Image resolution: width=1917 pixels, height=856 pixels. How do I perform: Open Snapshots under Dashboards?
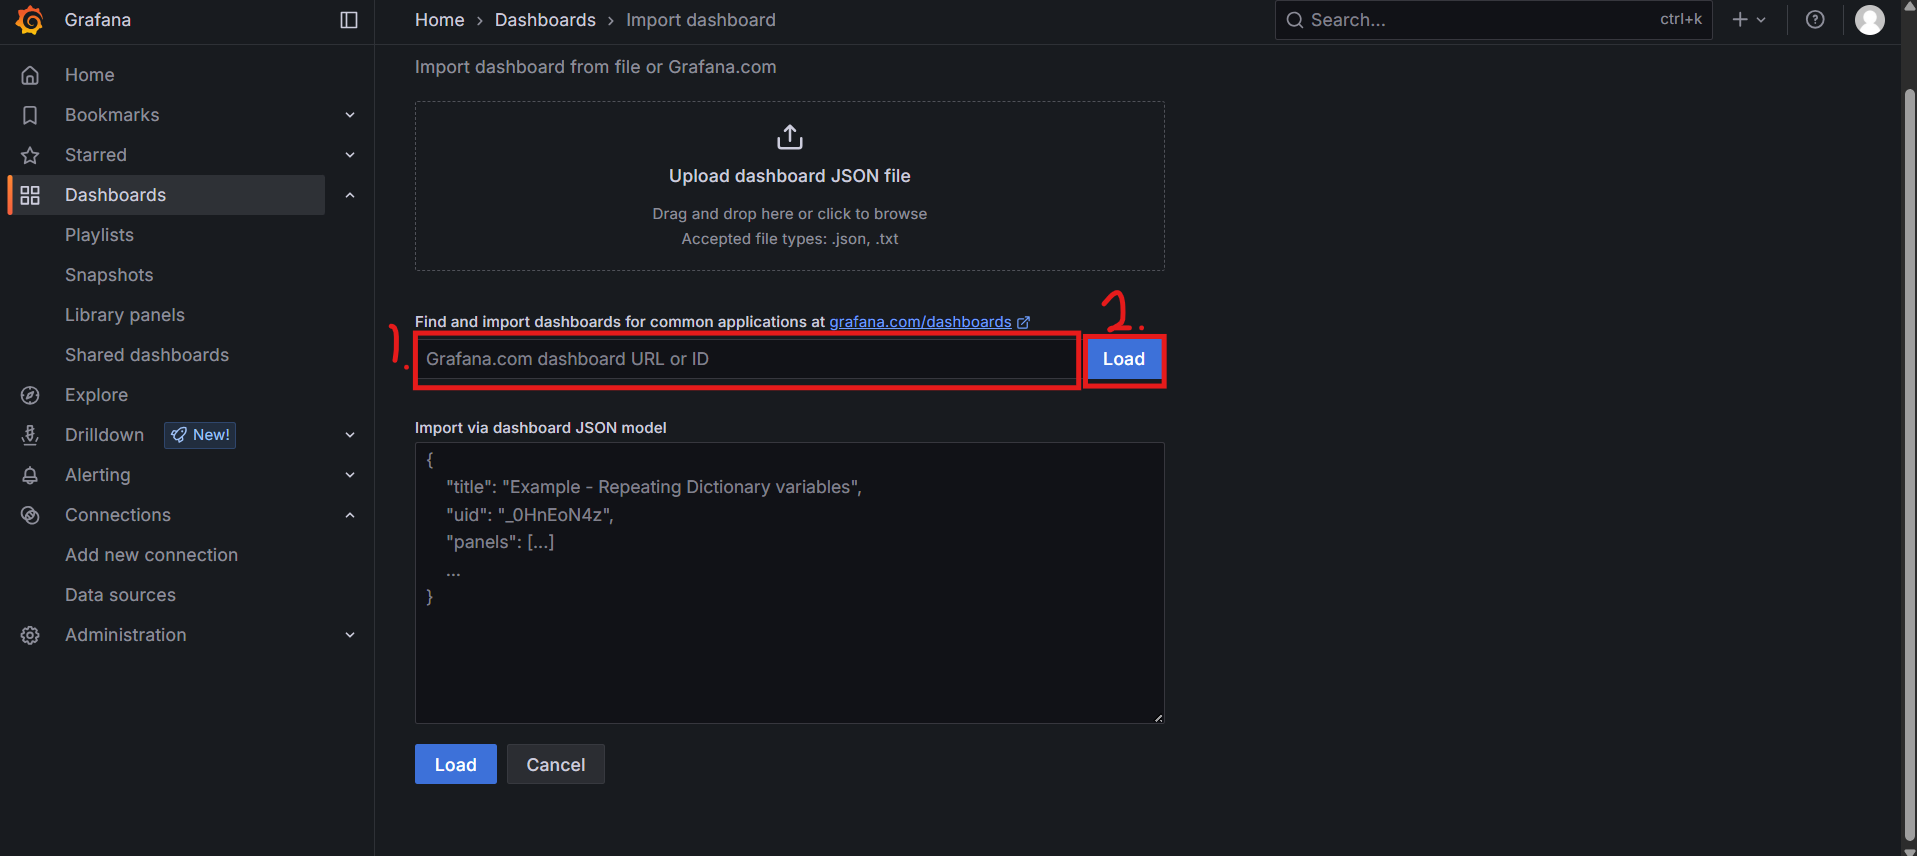click(x=109, y=275)
